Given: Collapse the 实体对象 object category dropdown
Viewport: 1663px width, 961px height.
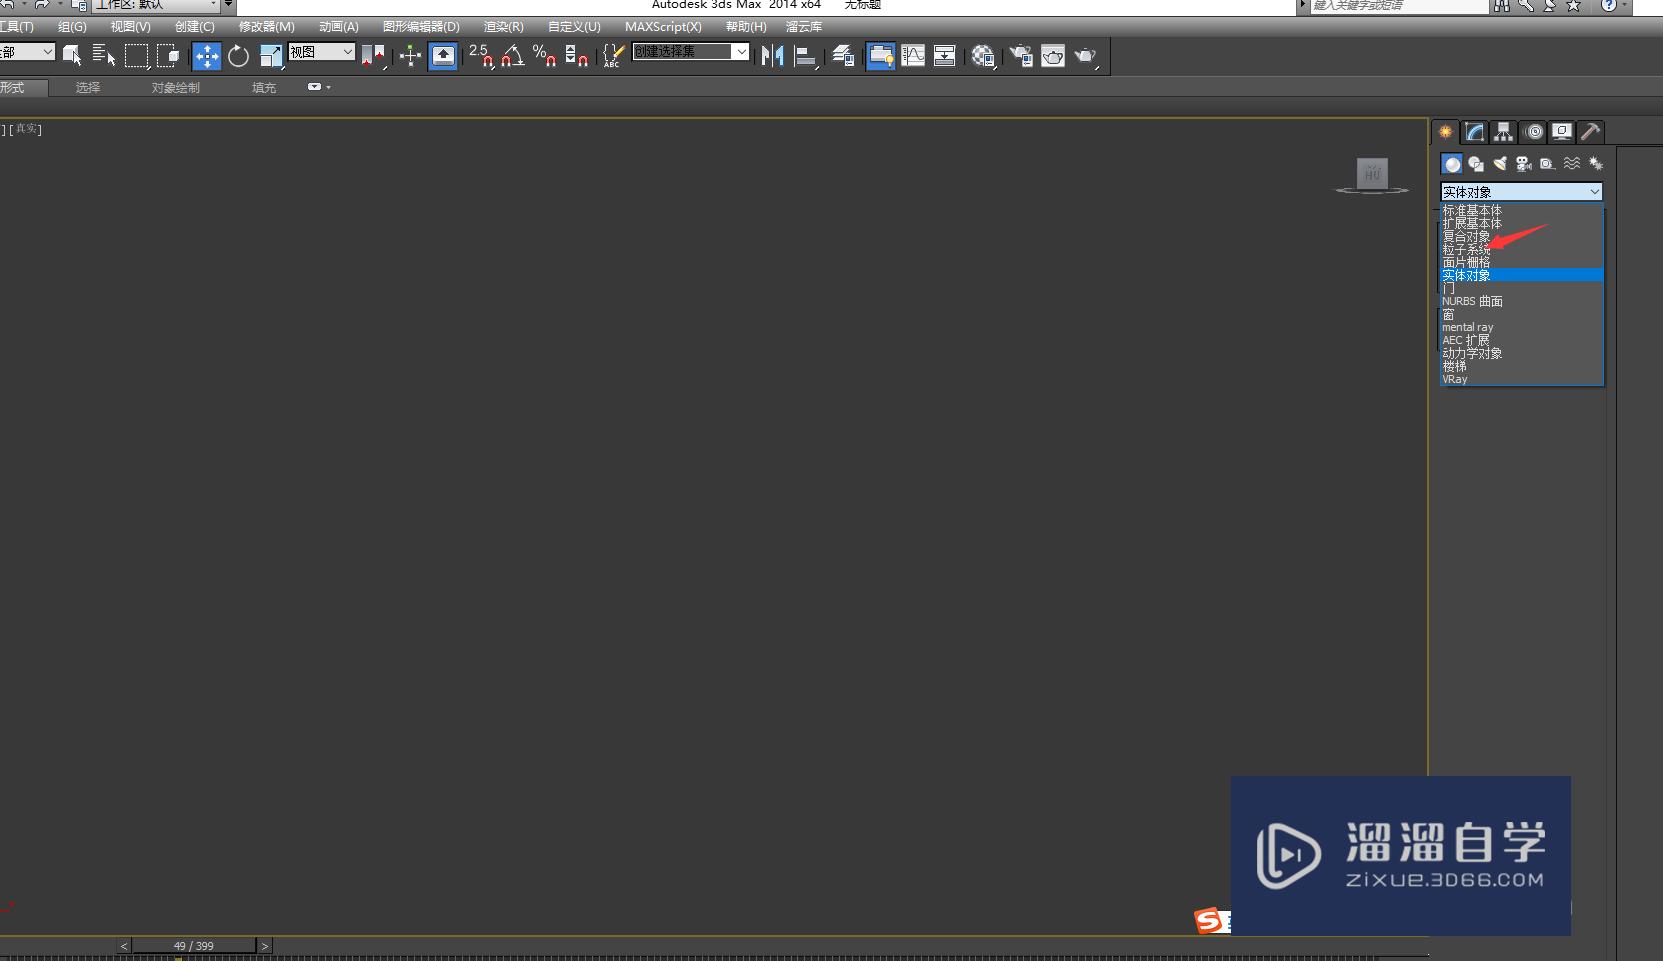Looking at the screenshot, I should coord(1521,192).
